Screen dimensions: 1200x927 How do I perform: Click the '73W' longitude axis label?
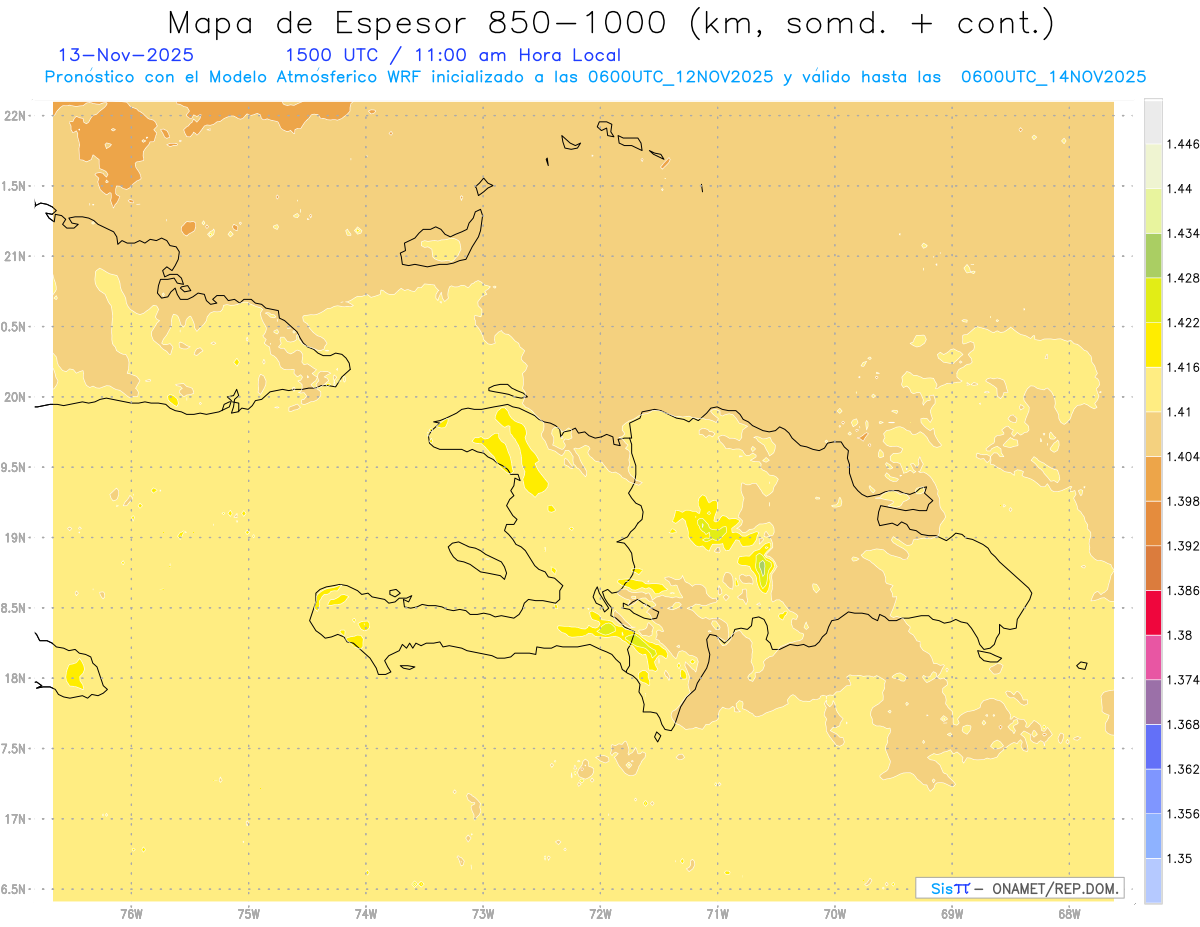click(483, 914)
